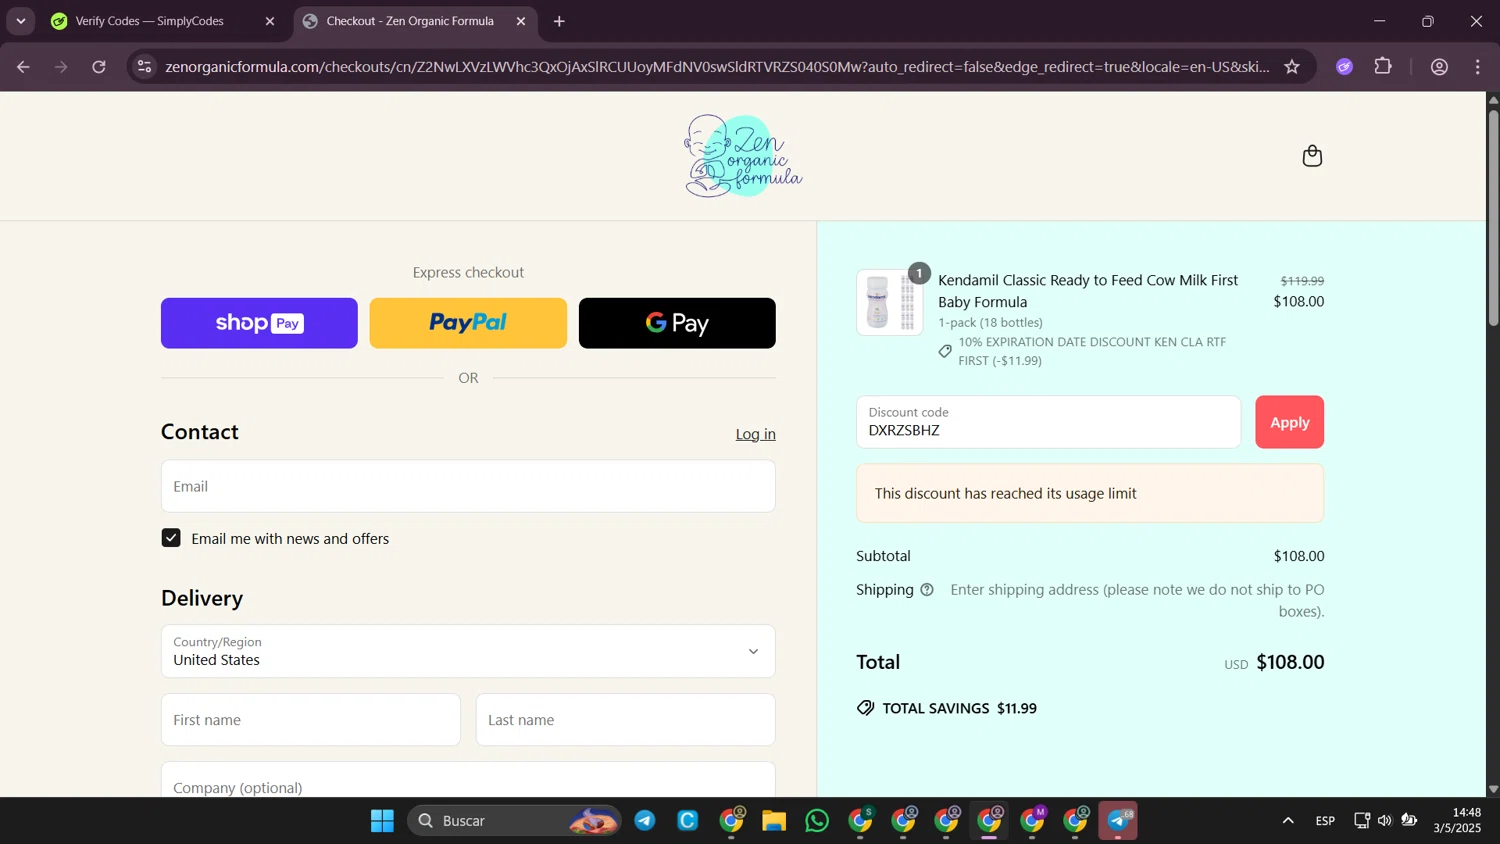1500x844 pixels.
Task: Click the Kendamil formula product thumbnail
Action: (x=889, y=302)
